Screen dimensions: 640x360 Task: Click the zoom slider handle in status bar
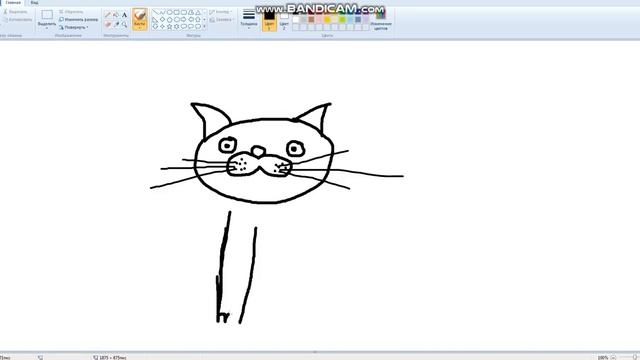[x=635, y=357]
